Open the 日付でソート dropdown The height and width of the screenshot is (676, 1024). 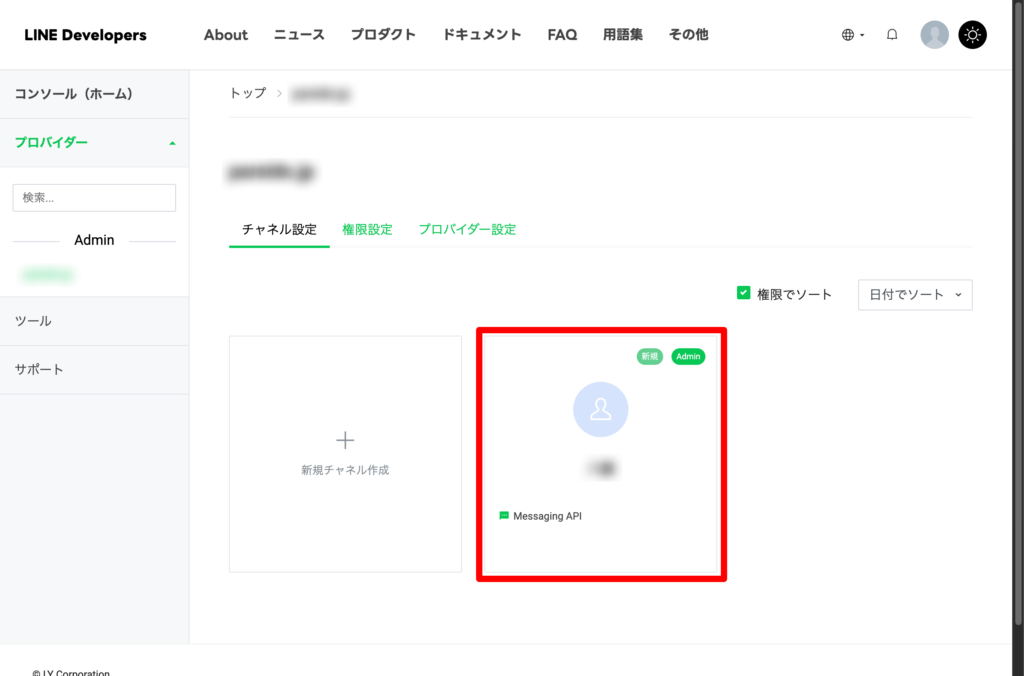click(915, 294)
